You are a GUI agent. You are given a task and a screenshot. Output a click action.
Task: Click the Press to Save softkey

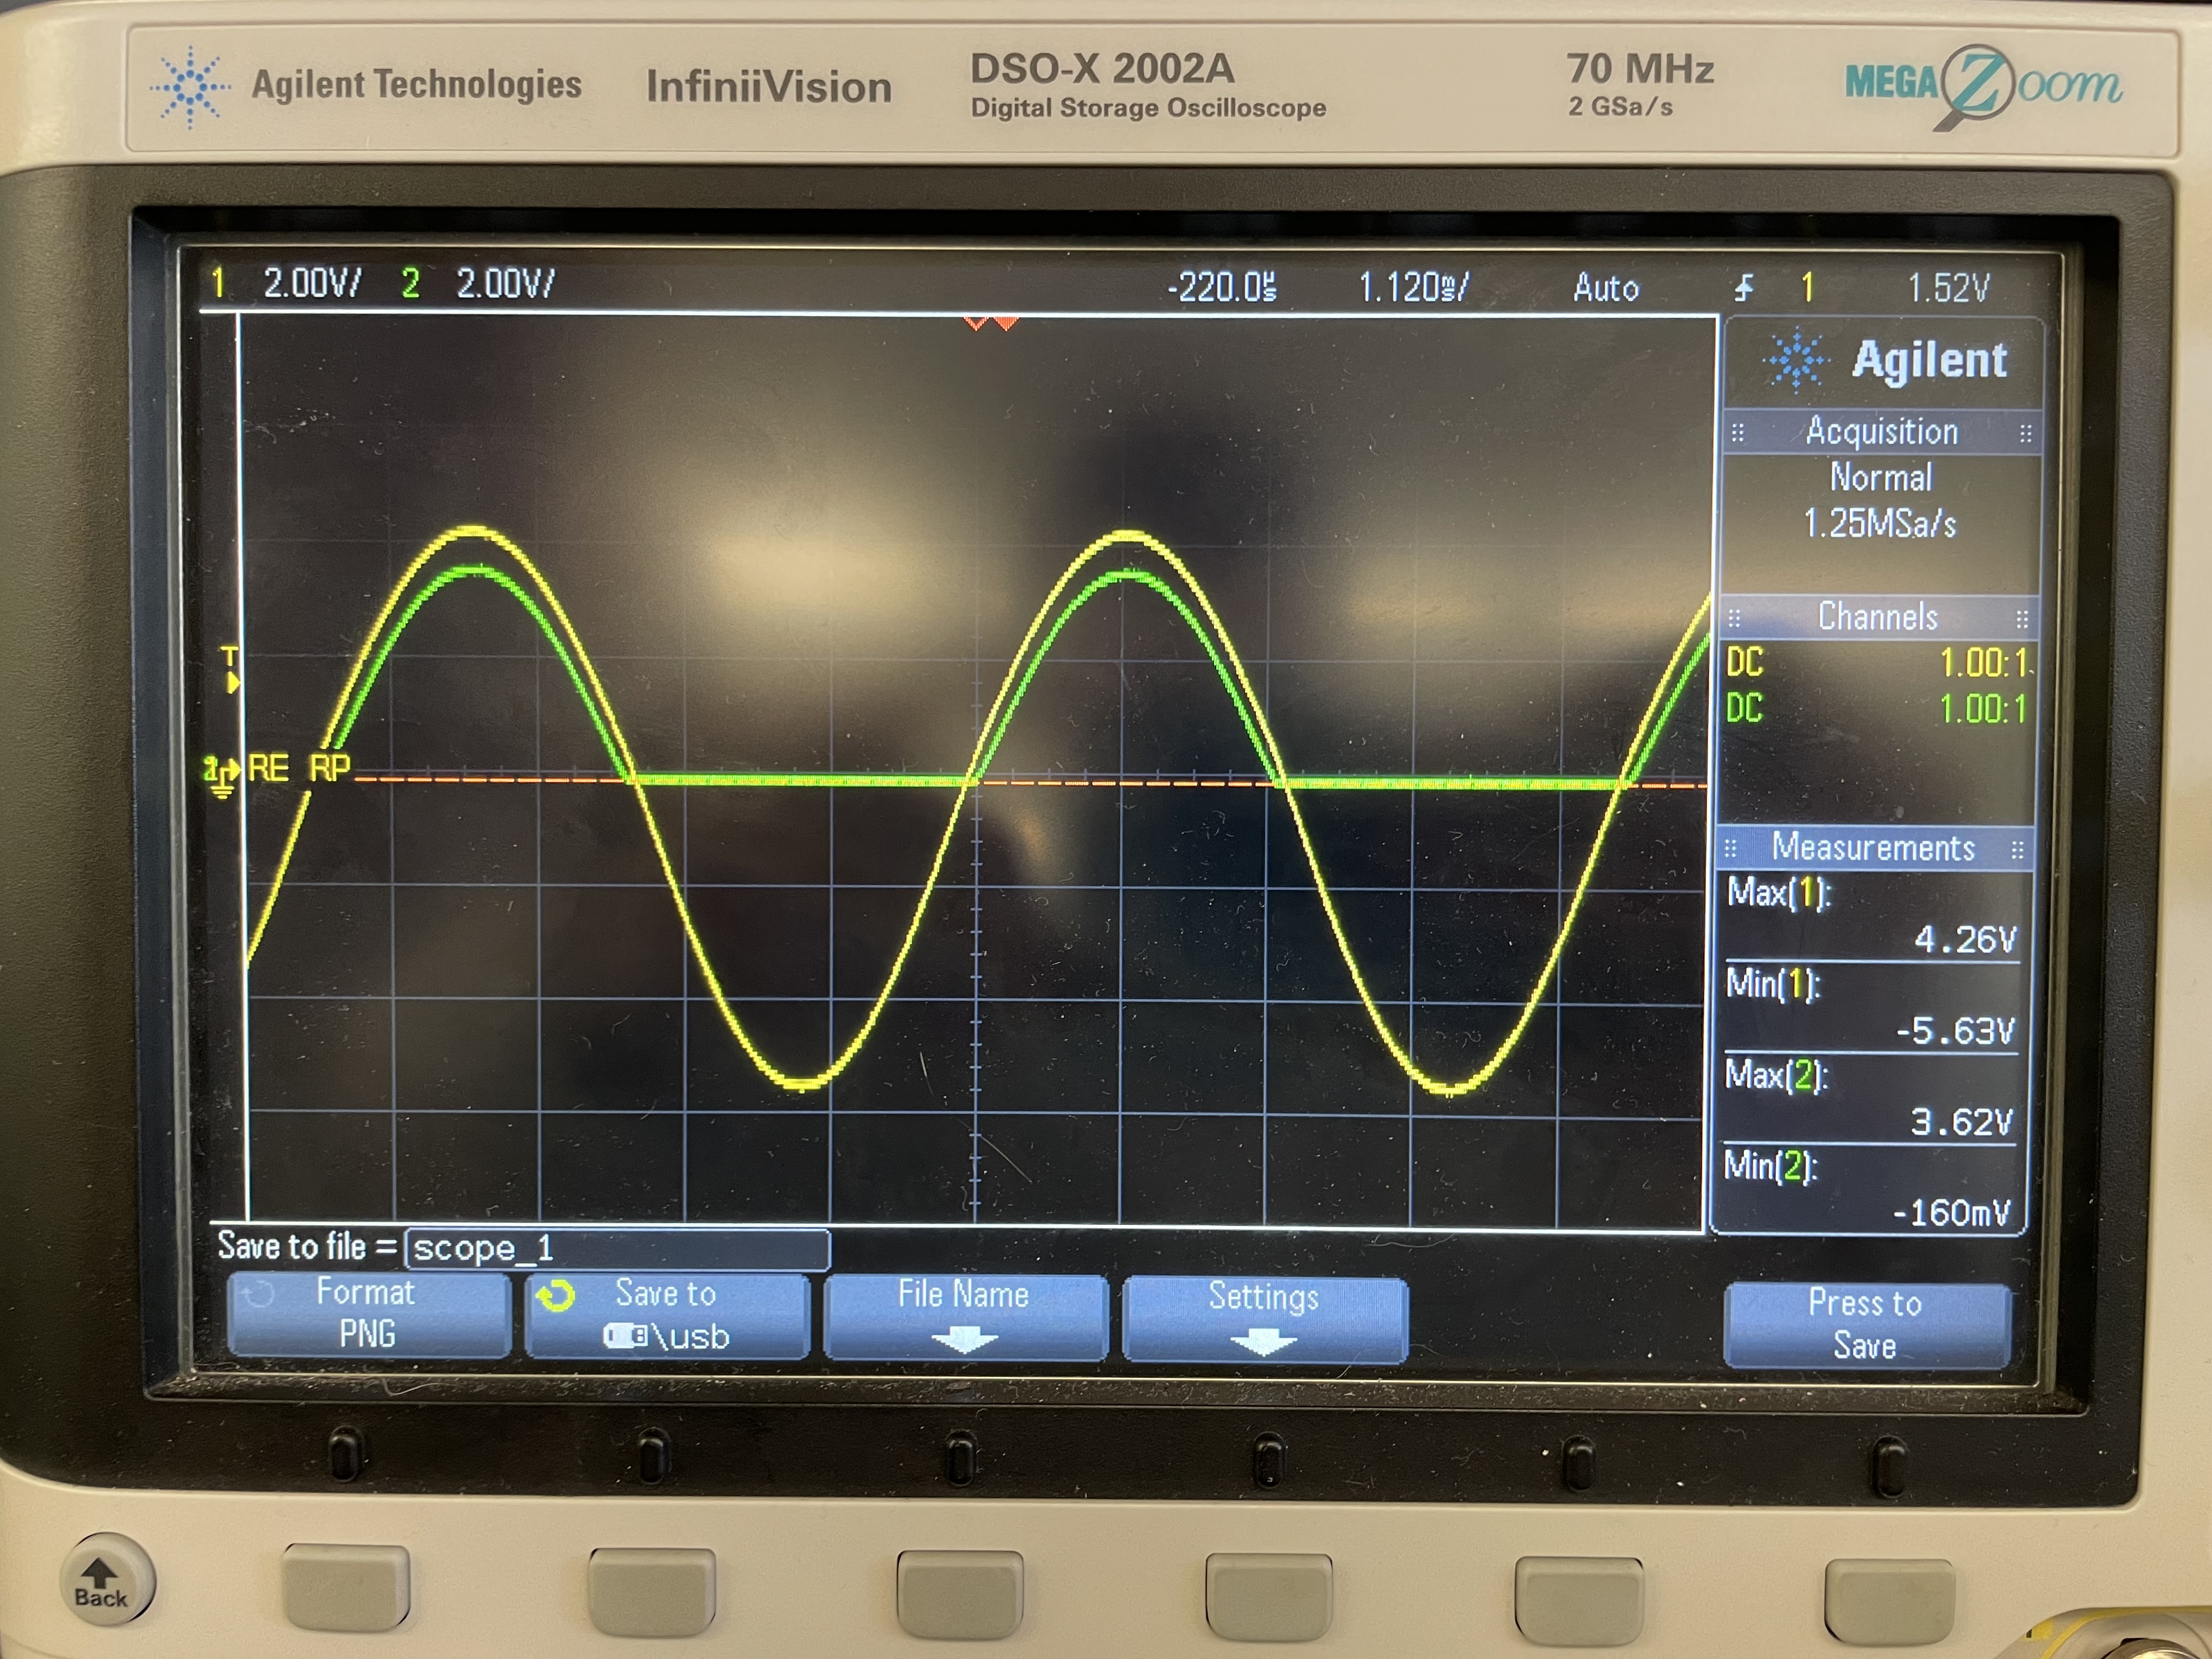tap(1866, 1325)
